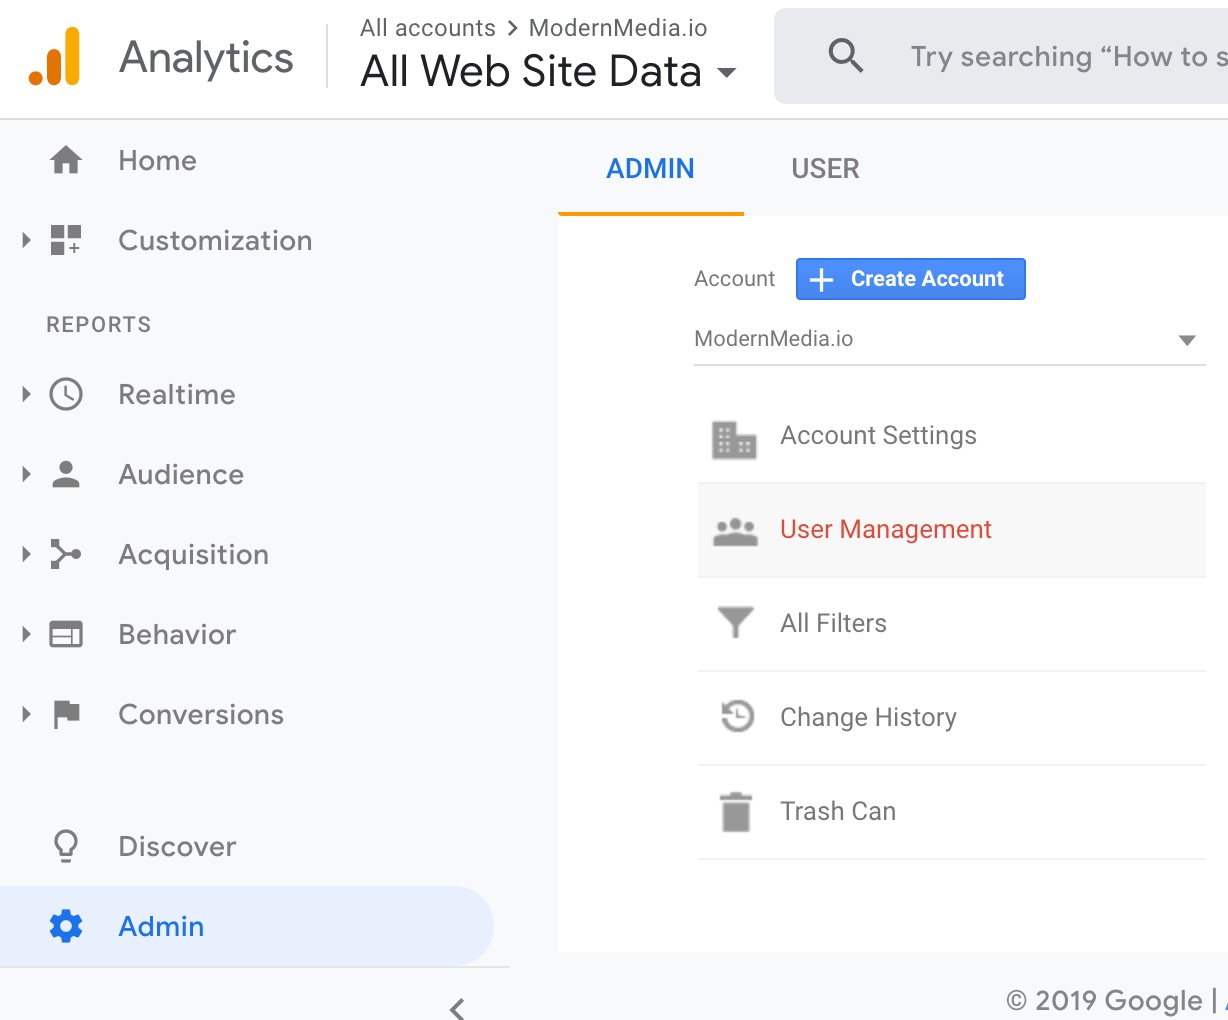The width and height of the screenshot is (1228, 1020).
Task: Click the All Filters funnel icon
Action: pos(735,622)
